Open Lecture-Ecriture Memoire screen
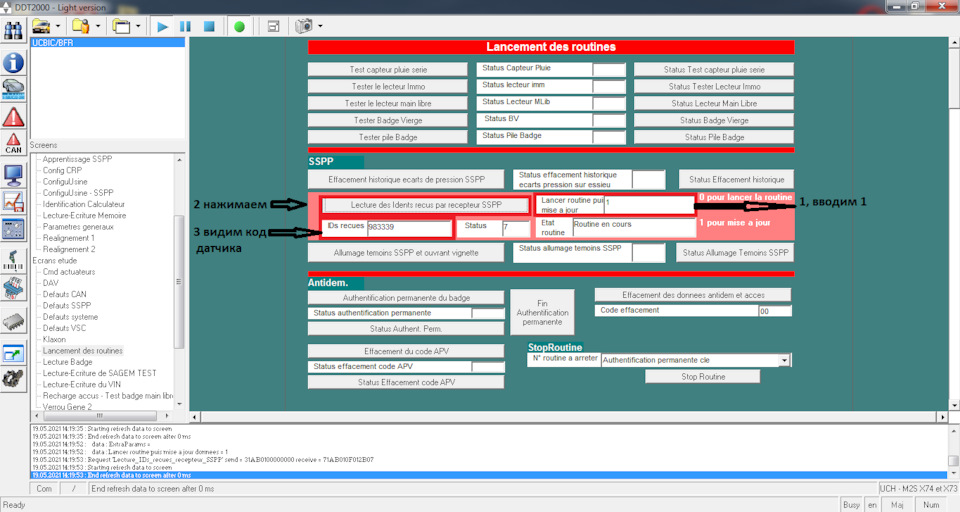The height and width of the screenshot is (512, 960). (x=84, y=216)
